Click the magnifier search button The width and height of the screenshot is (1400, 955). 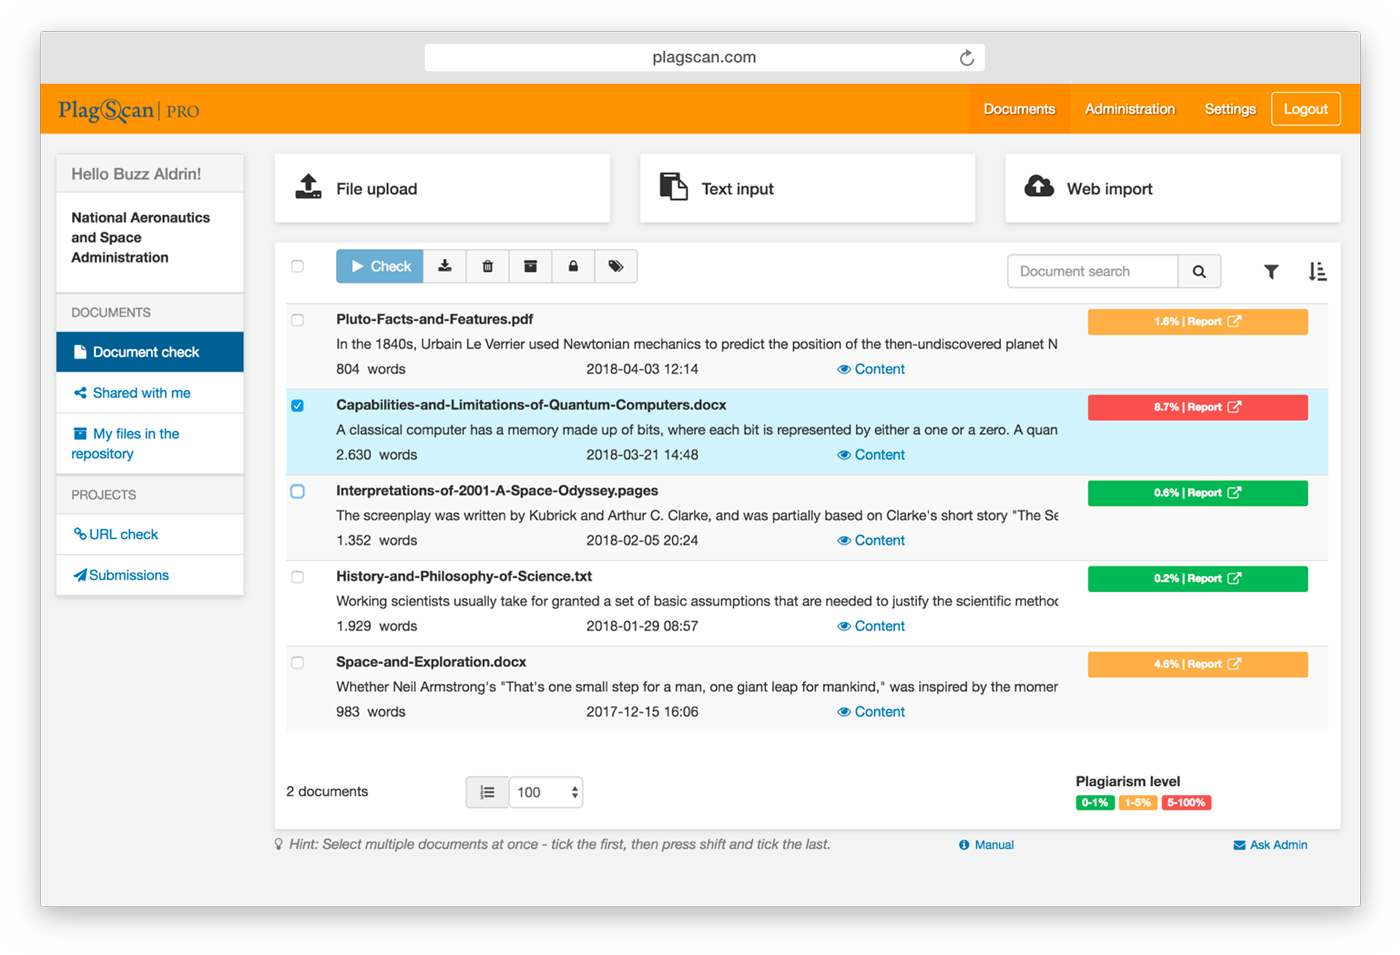(x=1199, y=271)
